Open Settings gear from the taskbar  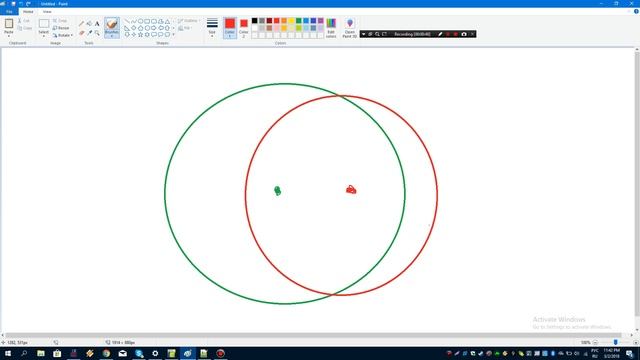pyautogui.click(x=155, y=353)
